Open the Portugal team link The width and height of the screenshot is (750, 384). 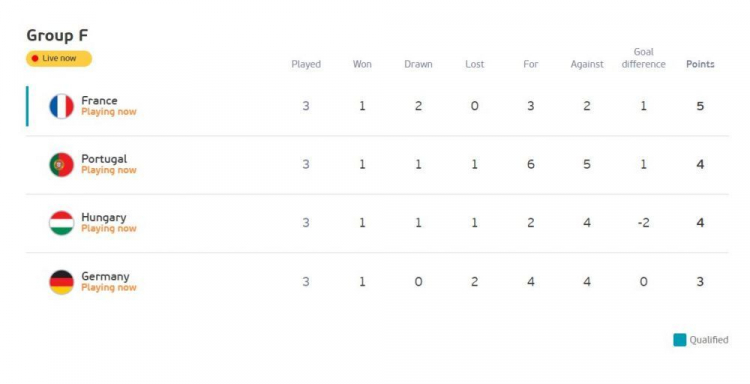click(104, 159)
